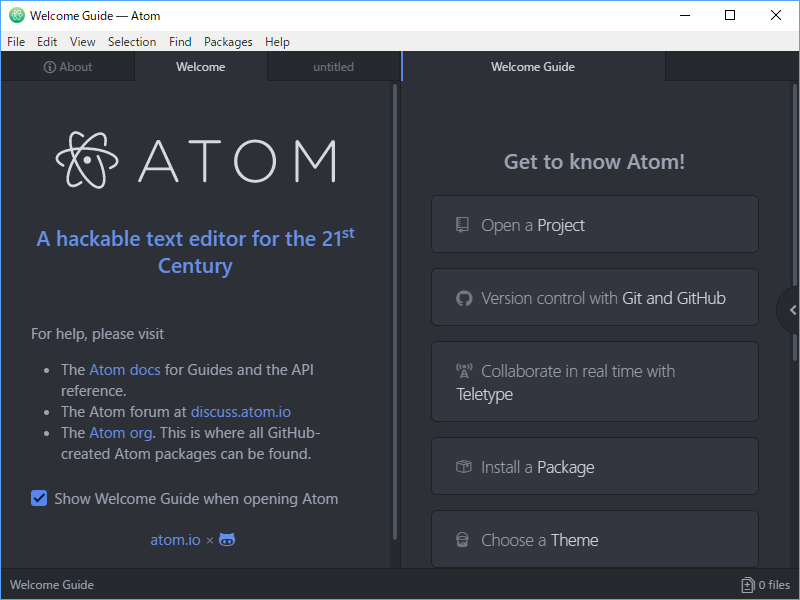Click the Atom logo illustration

[x=87, y=160]
